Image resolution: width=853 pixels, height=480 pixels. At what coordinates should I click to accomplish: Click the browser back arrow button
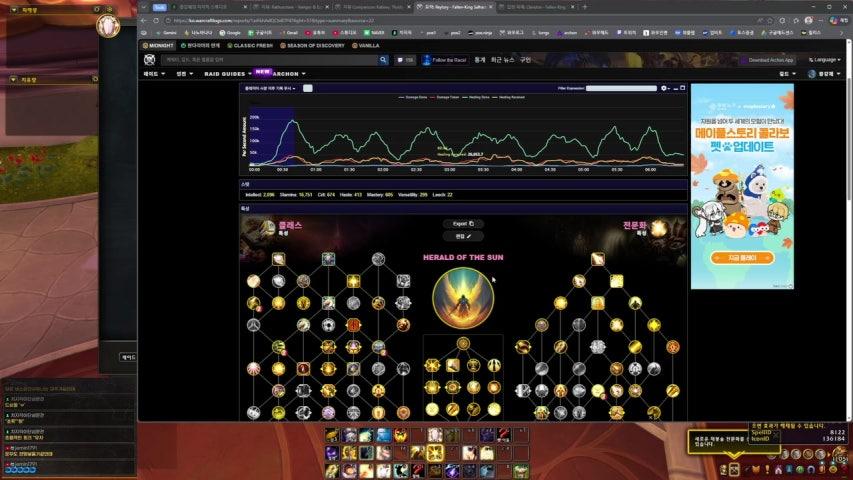[144, 20]
